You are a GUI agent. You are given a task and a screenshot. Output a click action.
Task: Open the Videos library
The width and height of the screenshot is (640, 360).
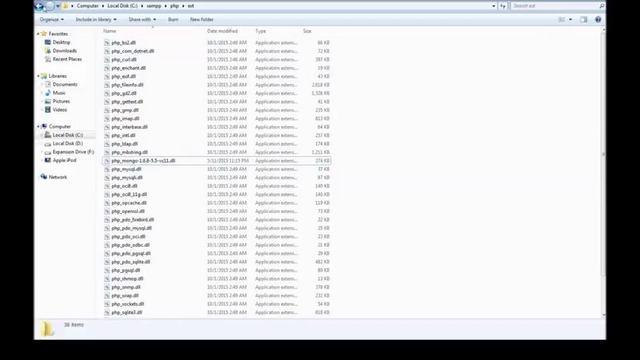tap(60, 110)
